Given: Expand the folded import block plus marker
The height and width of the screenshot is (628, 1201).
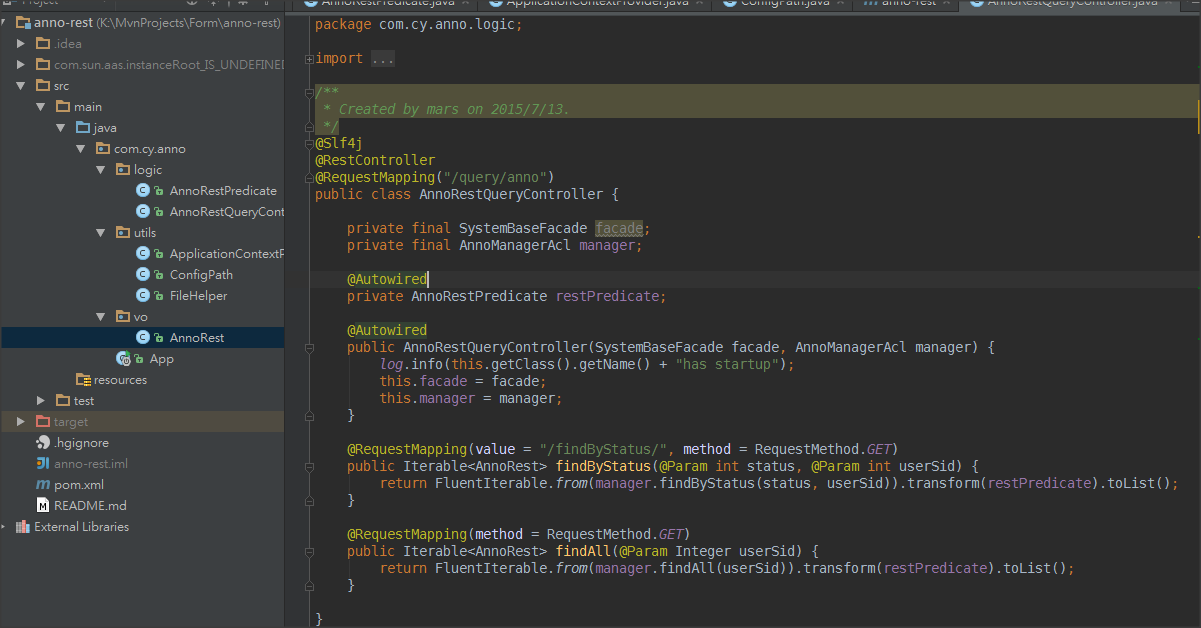Looking at the screenshot, I should click(309, 59).
